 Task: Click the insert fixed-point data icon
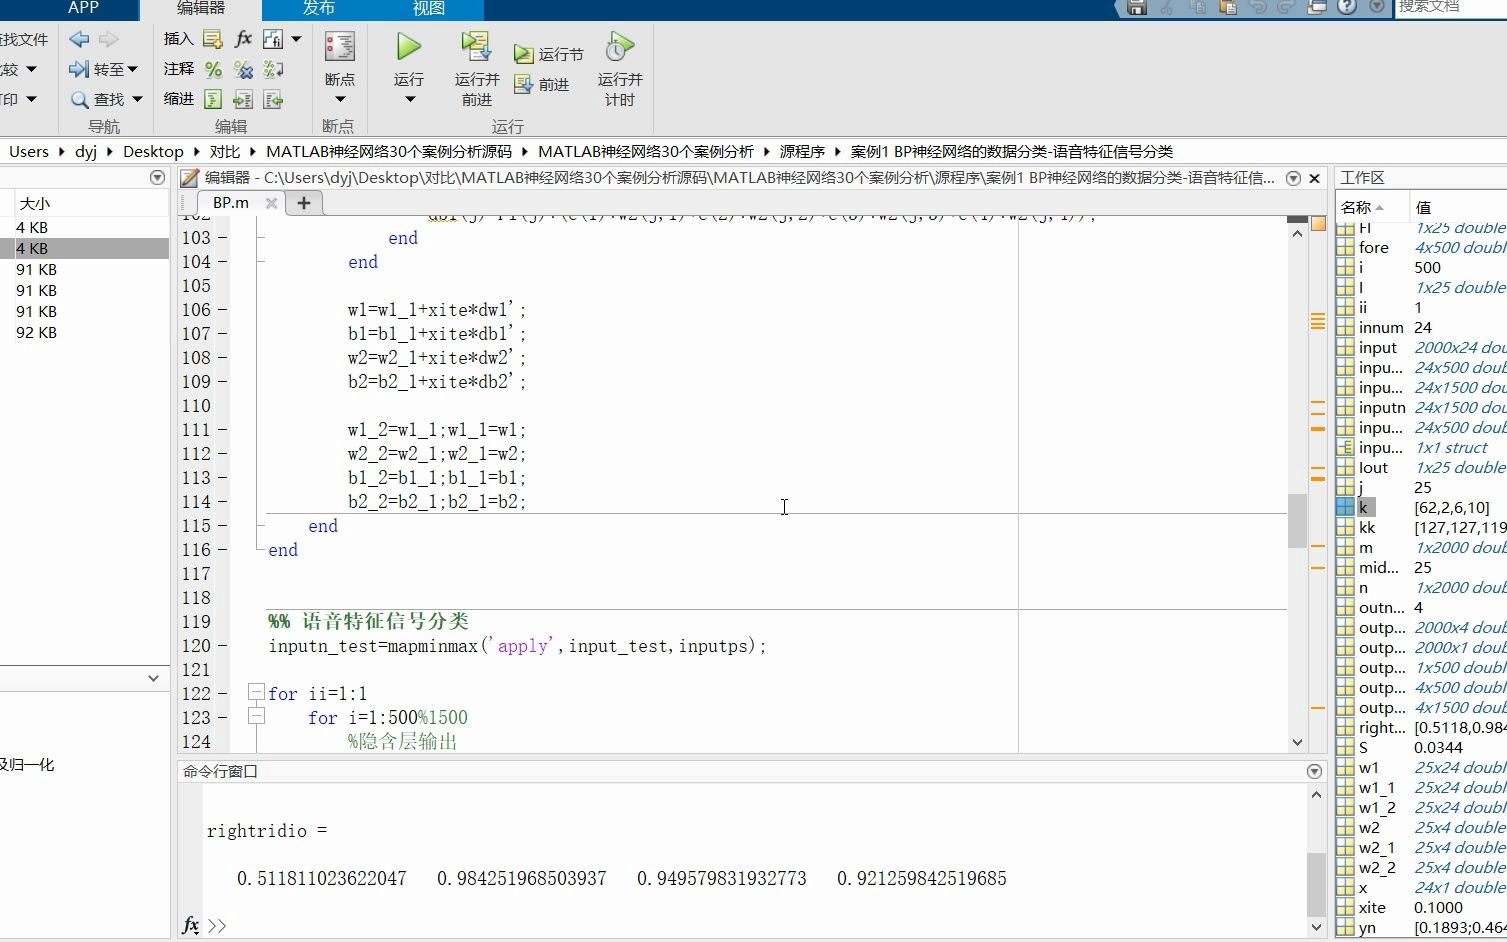tap(272, 39)
